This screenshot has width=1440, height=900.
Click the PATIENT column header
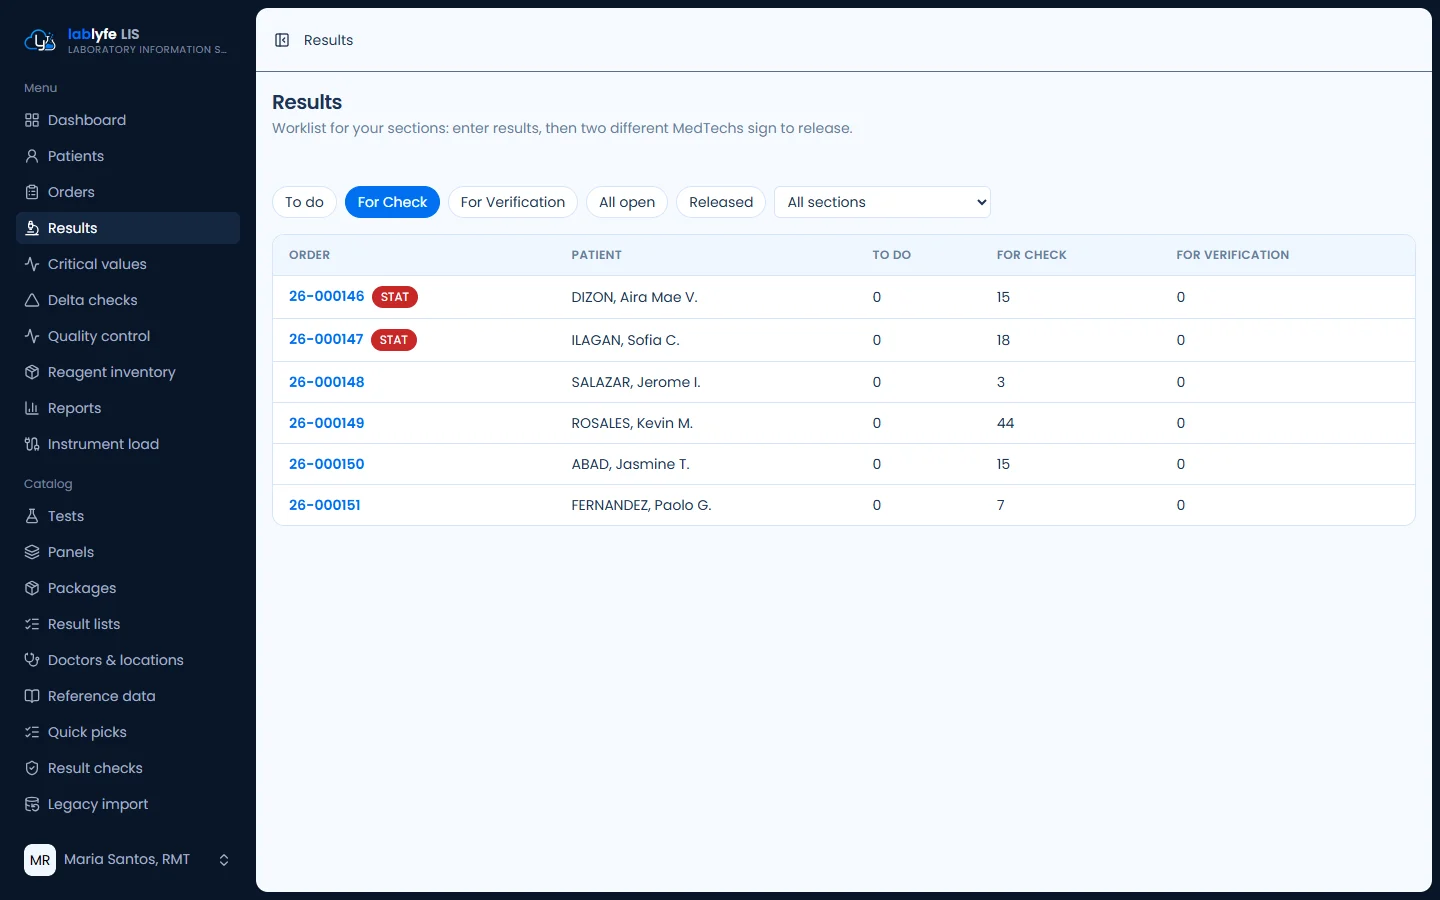coord(596,255)
